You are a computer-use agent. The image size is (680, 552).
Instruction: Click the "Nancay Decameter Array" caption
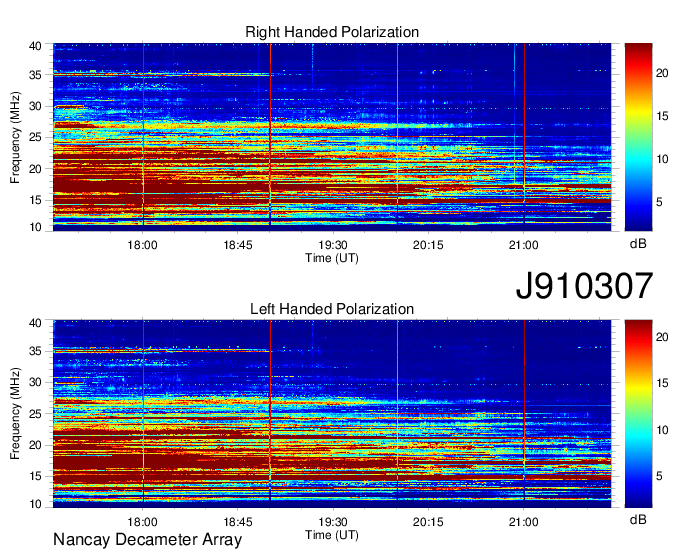click(x=147, y=540)
